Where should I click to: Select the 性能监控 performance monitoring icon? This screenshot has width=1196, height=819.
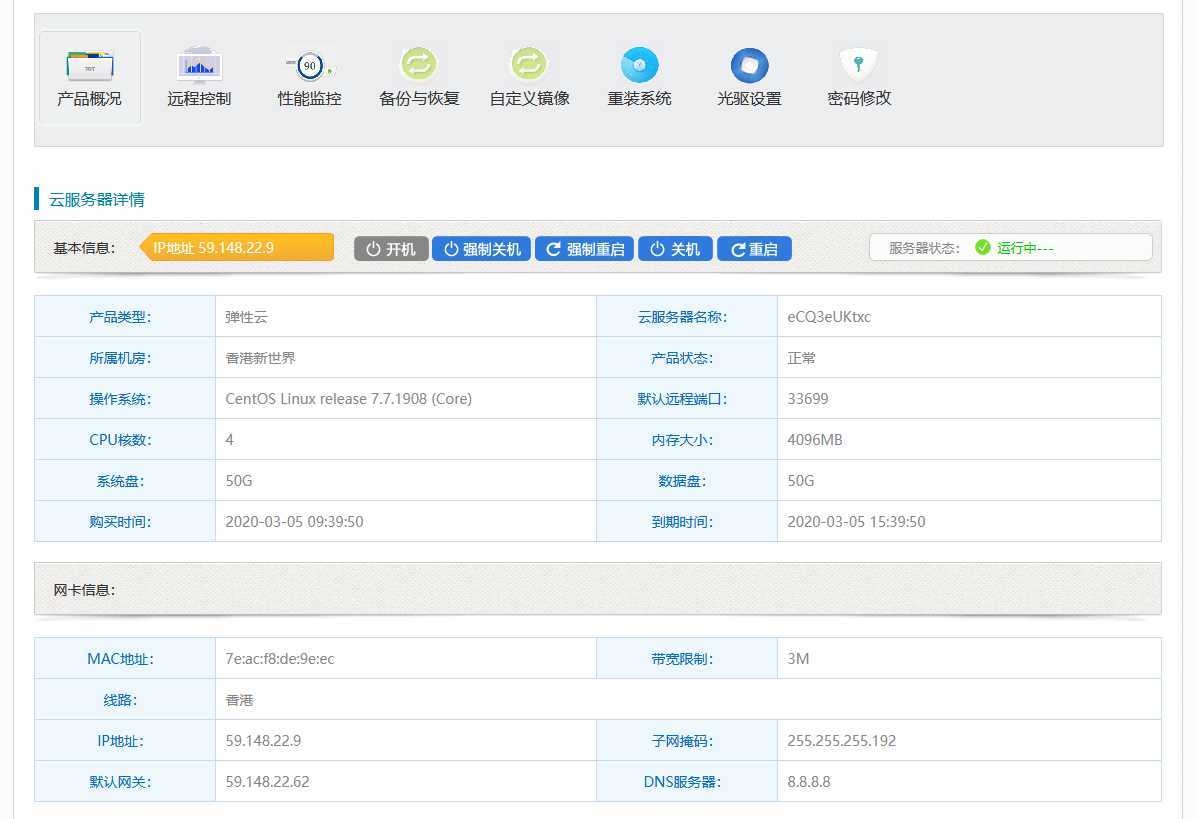point(308,78)
